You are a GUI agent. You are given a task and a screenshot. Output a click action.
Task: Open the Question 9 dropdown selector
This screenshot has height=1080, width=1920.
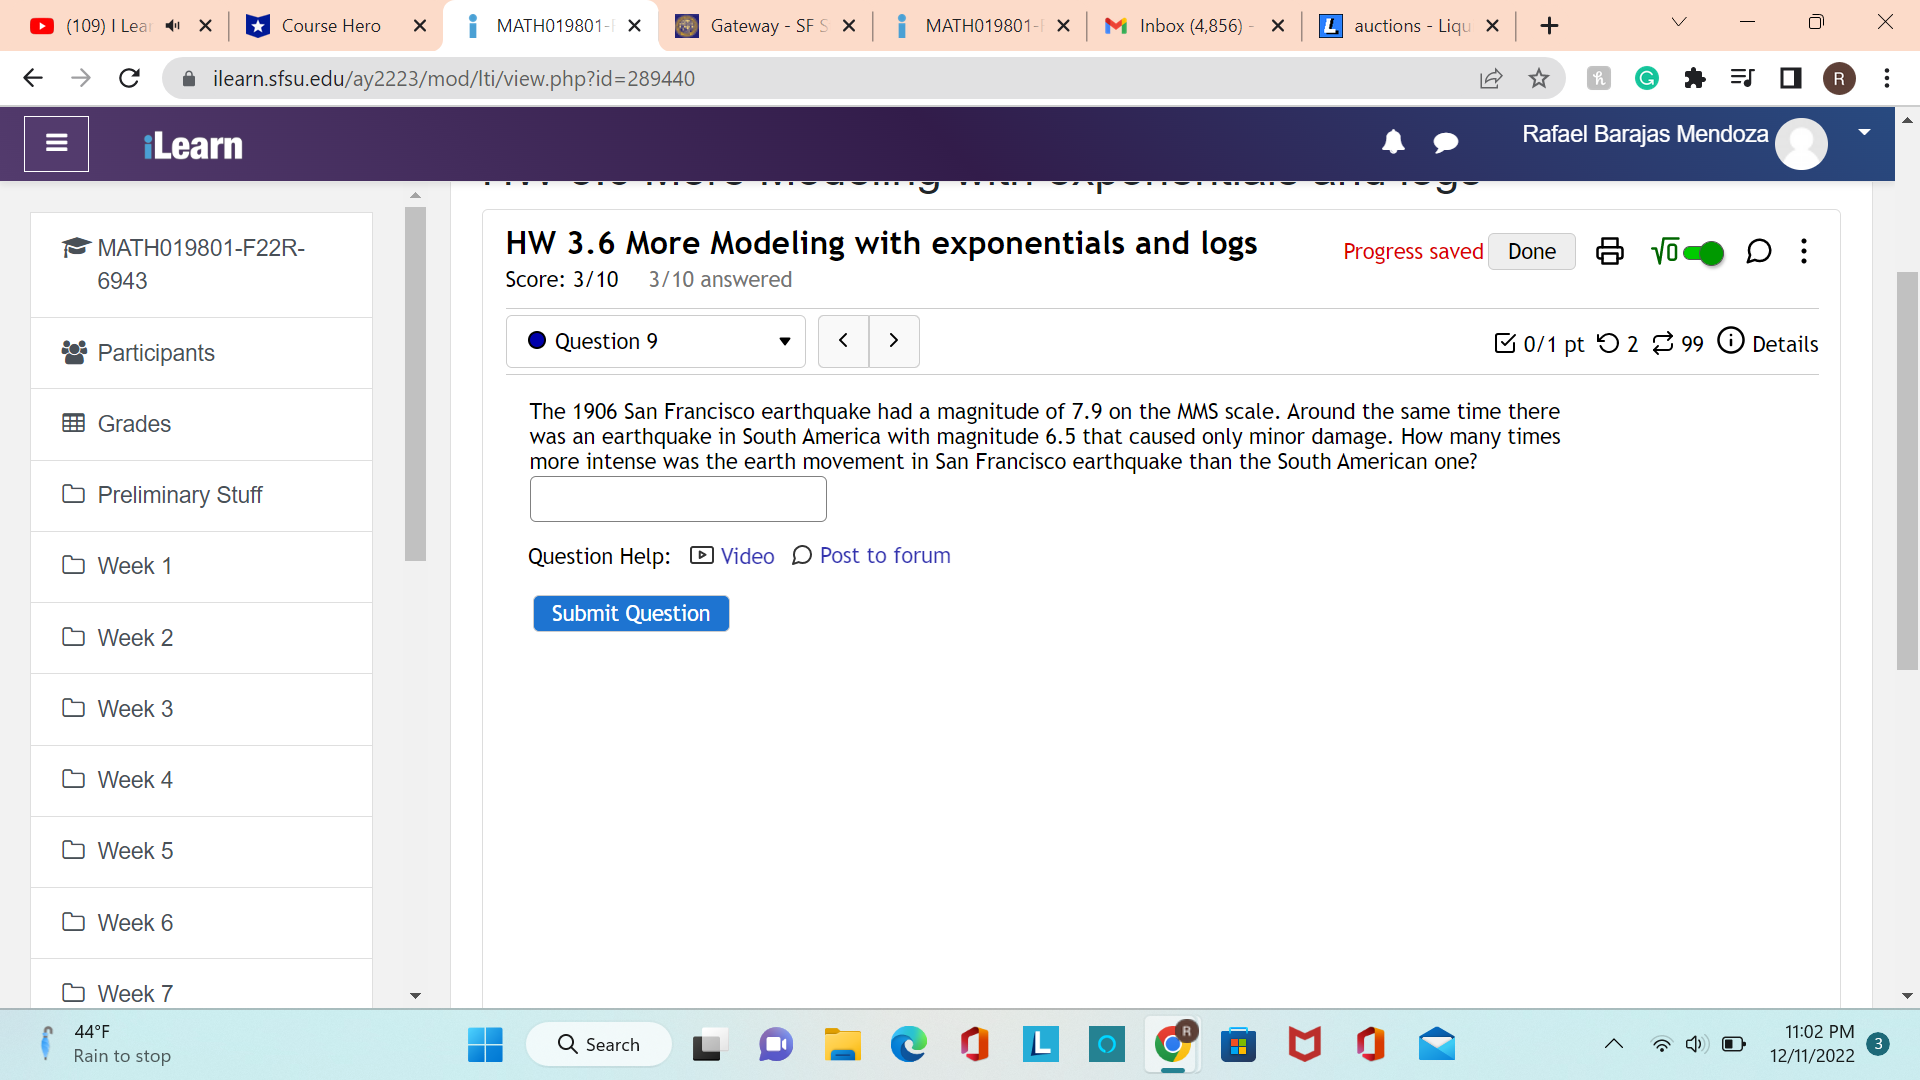(656, 342)
